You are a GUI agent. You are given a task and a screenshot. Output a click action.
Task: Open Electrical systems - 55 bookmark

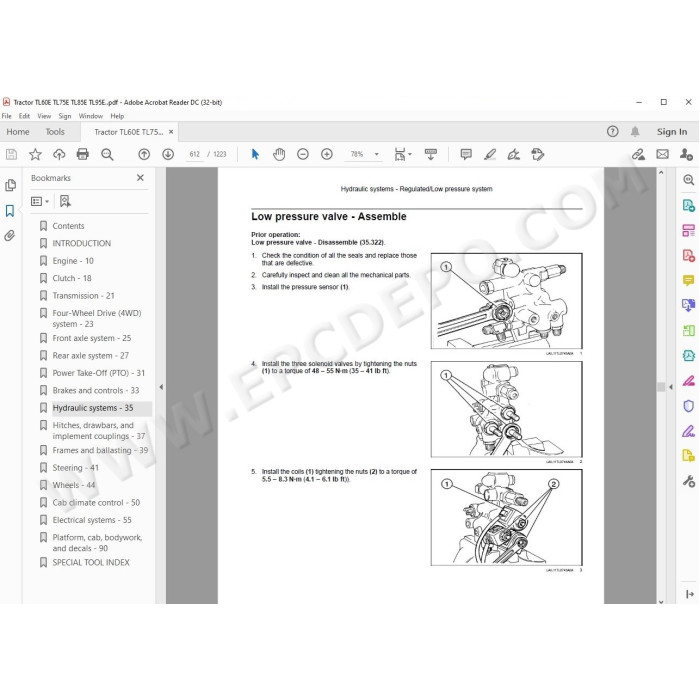tap(92, 520)
